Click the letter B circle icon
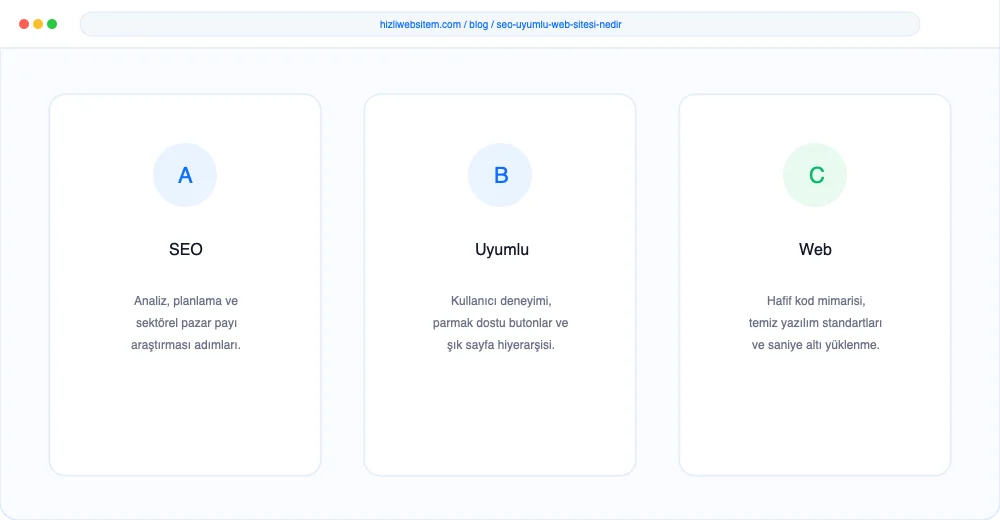 [x=500, y=175]
